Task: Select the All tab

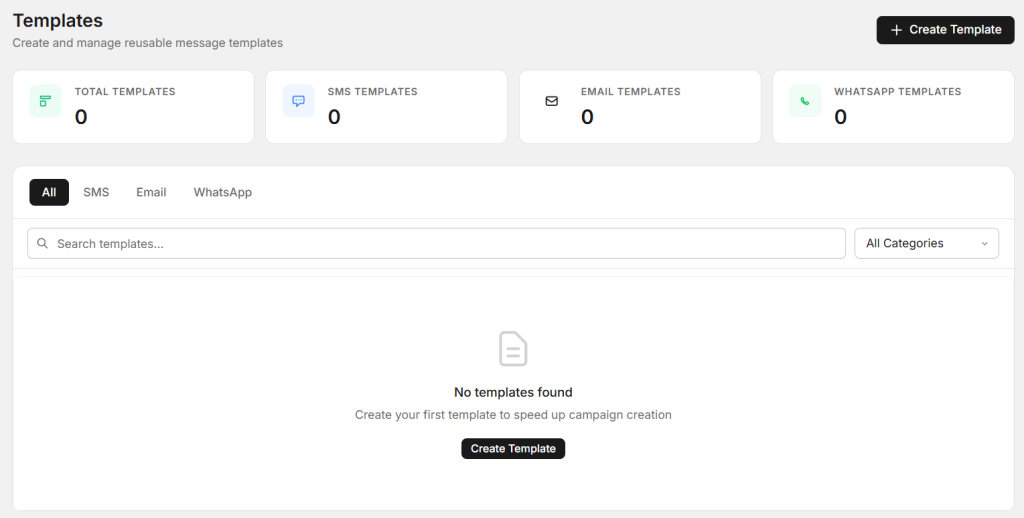Action: pyautogui.click(x=49, y=192)
